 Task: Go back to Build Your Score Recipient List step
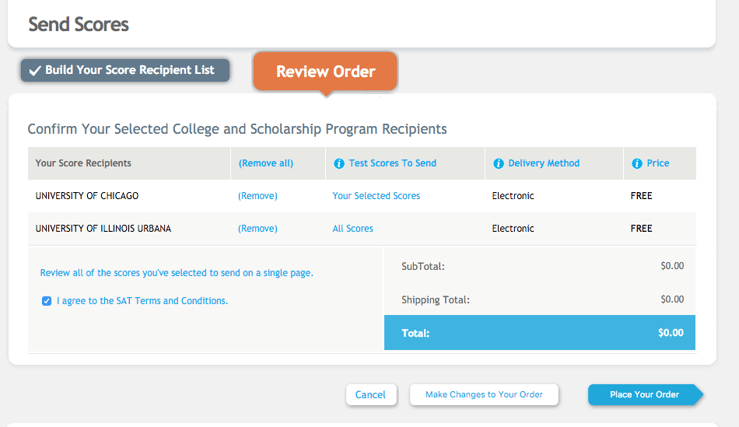coord(125,70)
